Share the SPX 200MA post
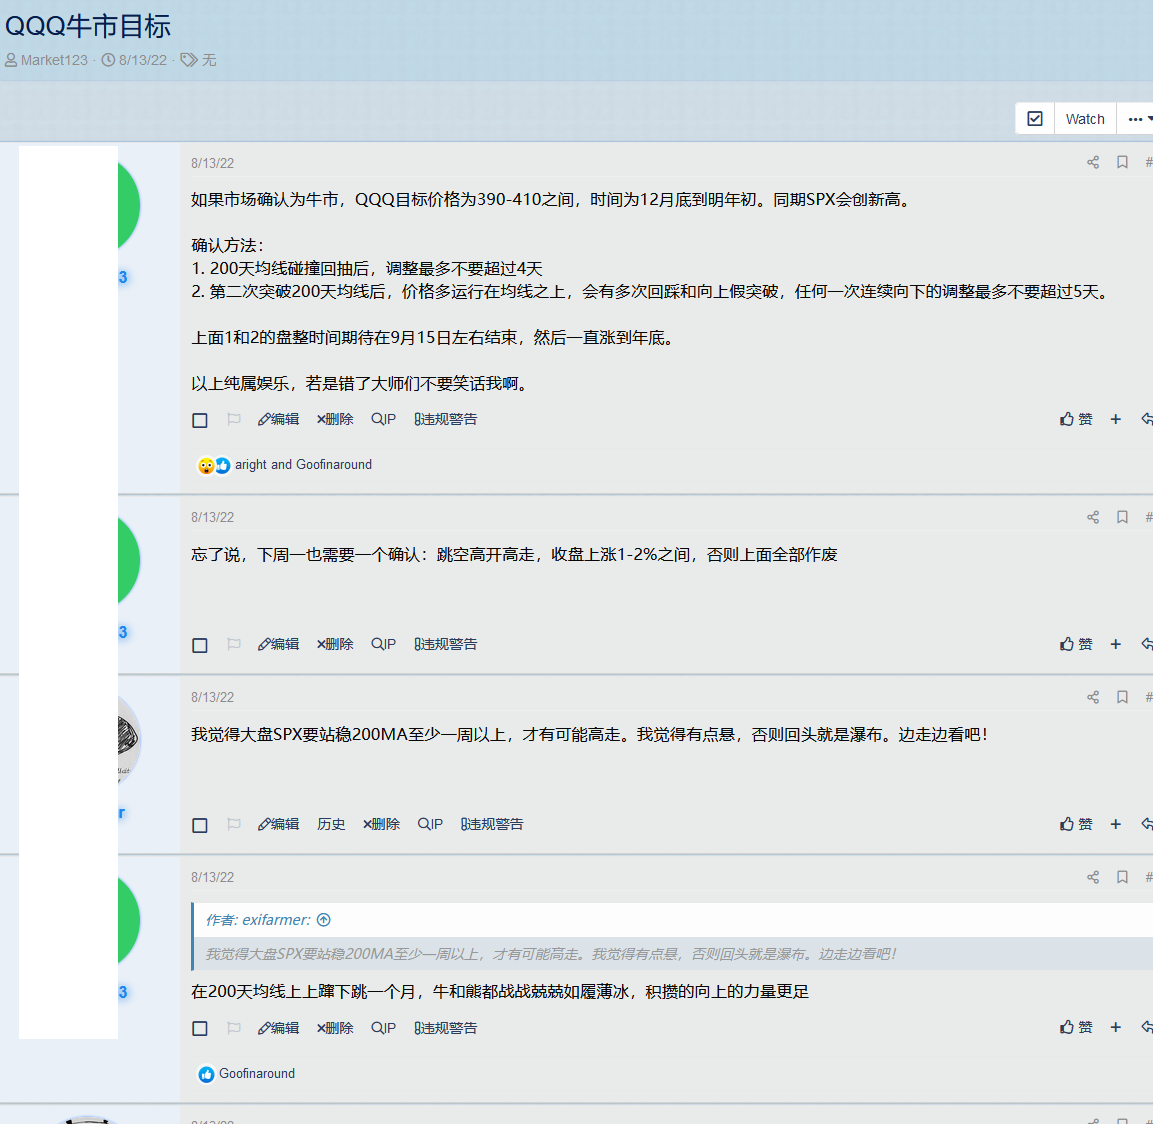 (1093, 697)
